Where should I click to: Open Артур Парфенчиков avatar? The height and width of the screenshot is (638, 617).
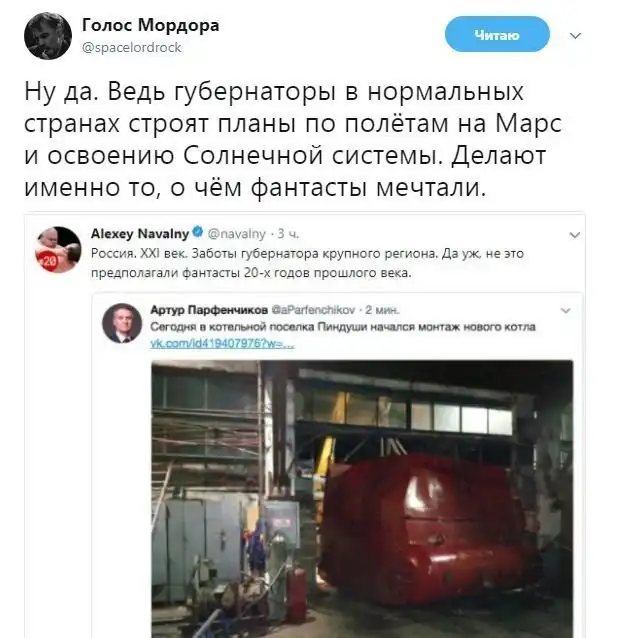coord(122,323)
